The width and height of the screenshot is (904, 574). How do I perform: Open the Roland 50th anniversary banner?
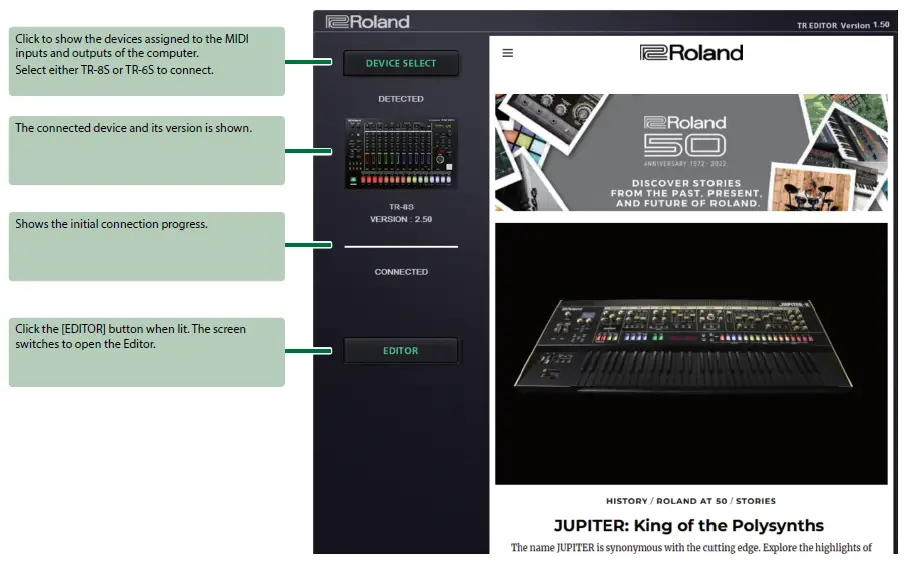tap(691, 152)
